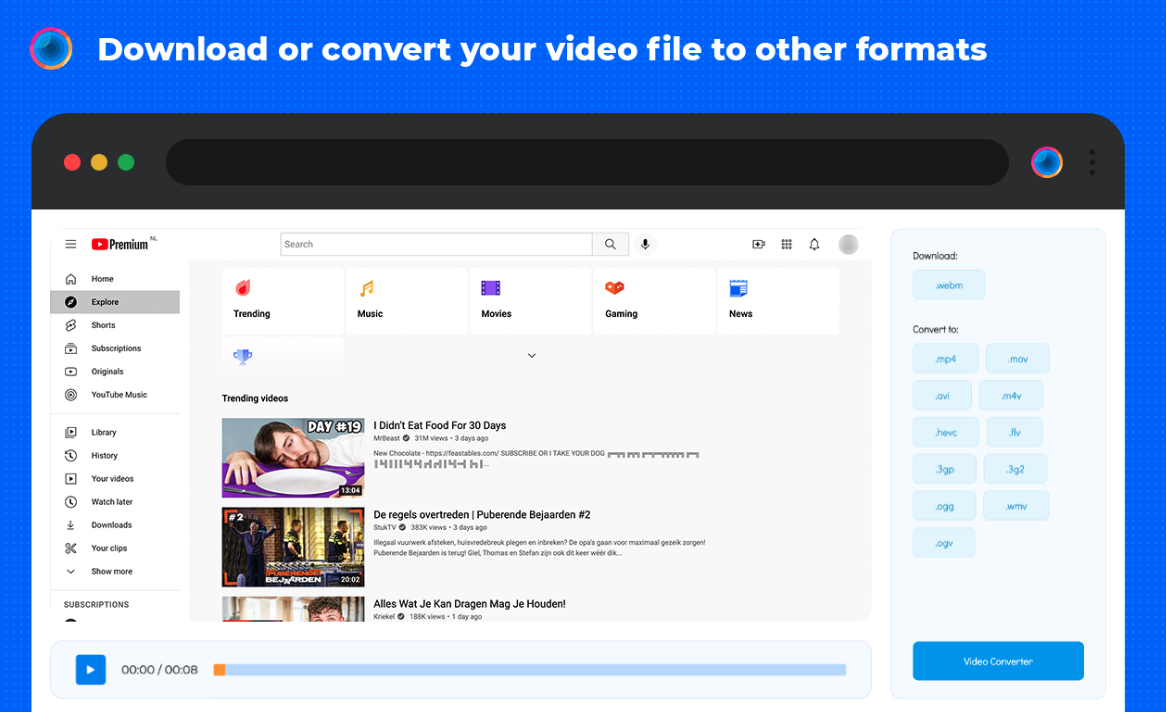Screen dimensions: 1166x712
Task: Click the YouTube Premium logo
Action: 121,244
